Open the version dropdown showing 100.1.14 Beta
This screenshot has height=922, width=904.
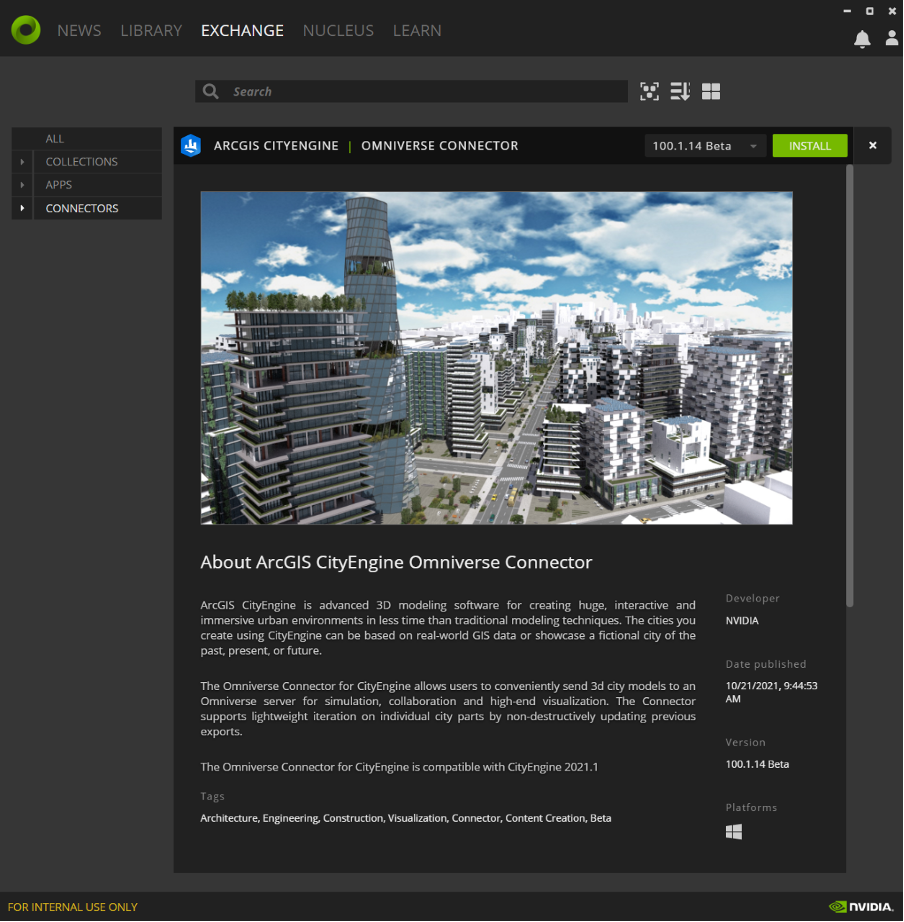[705, 145]
